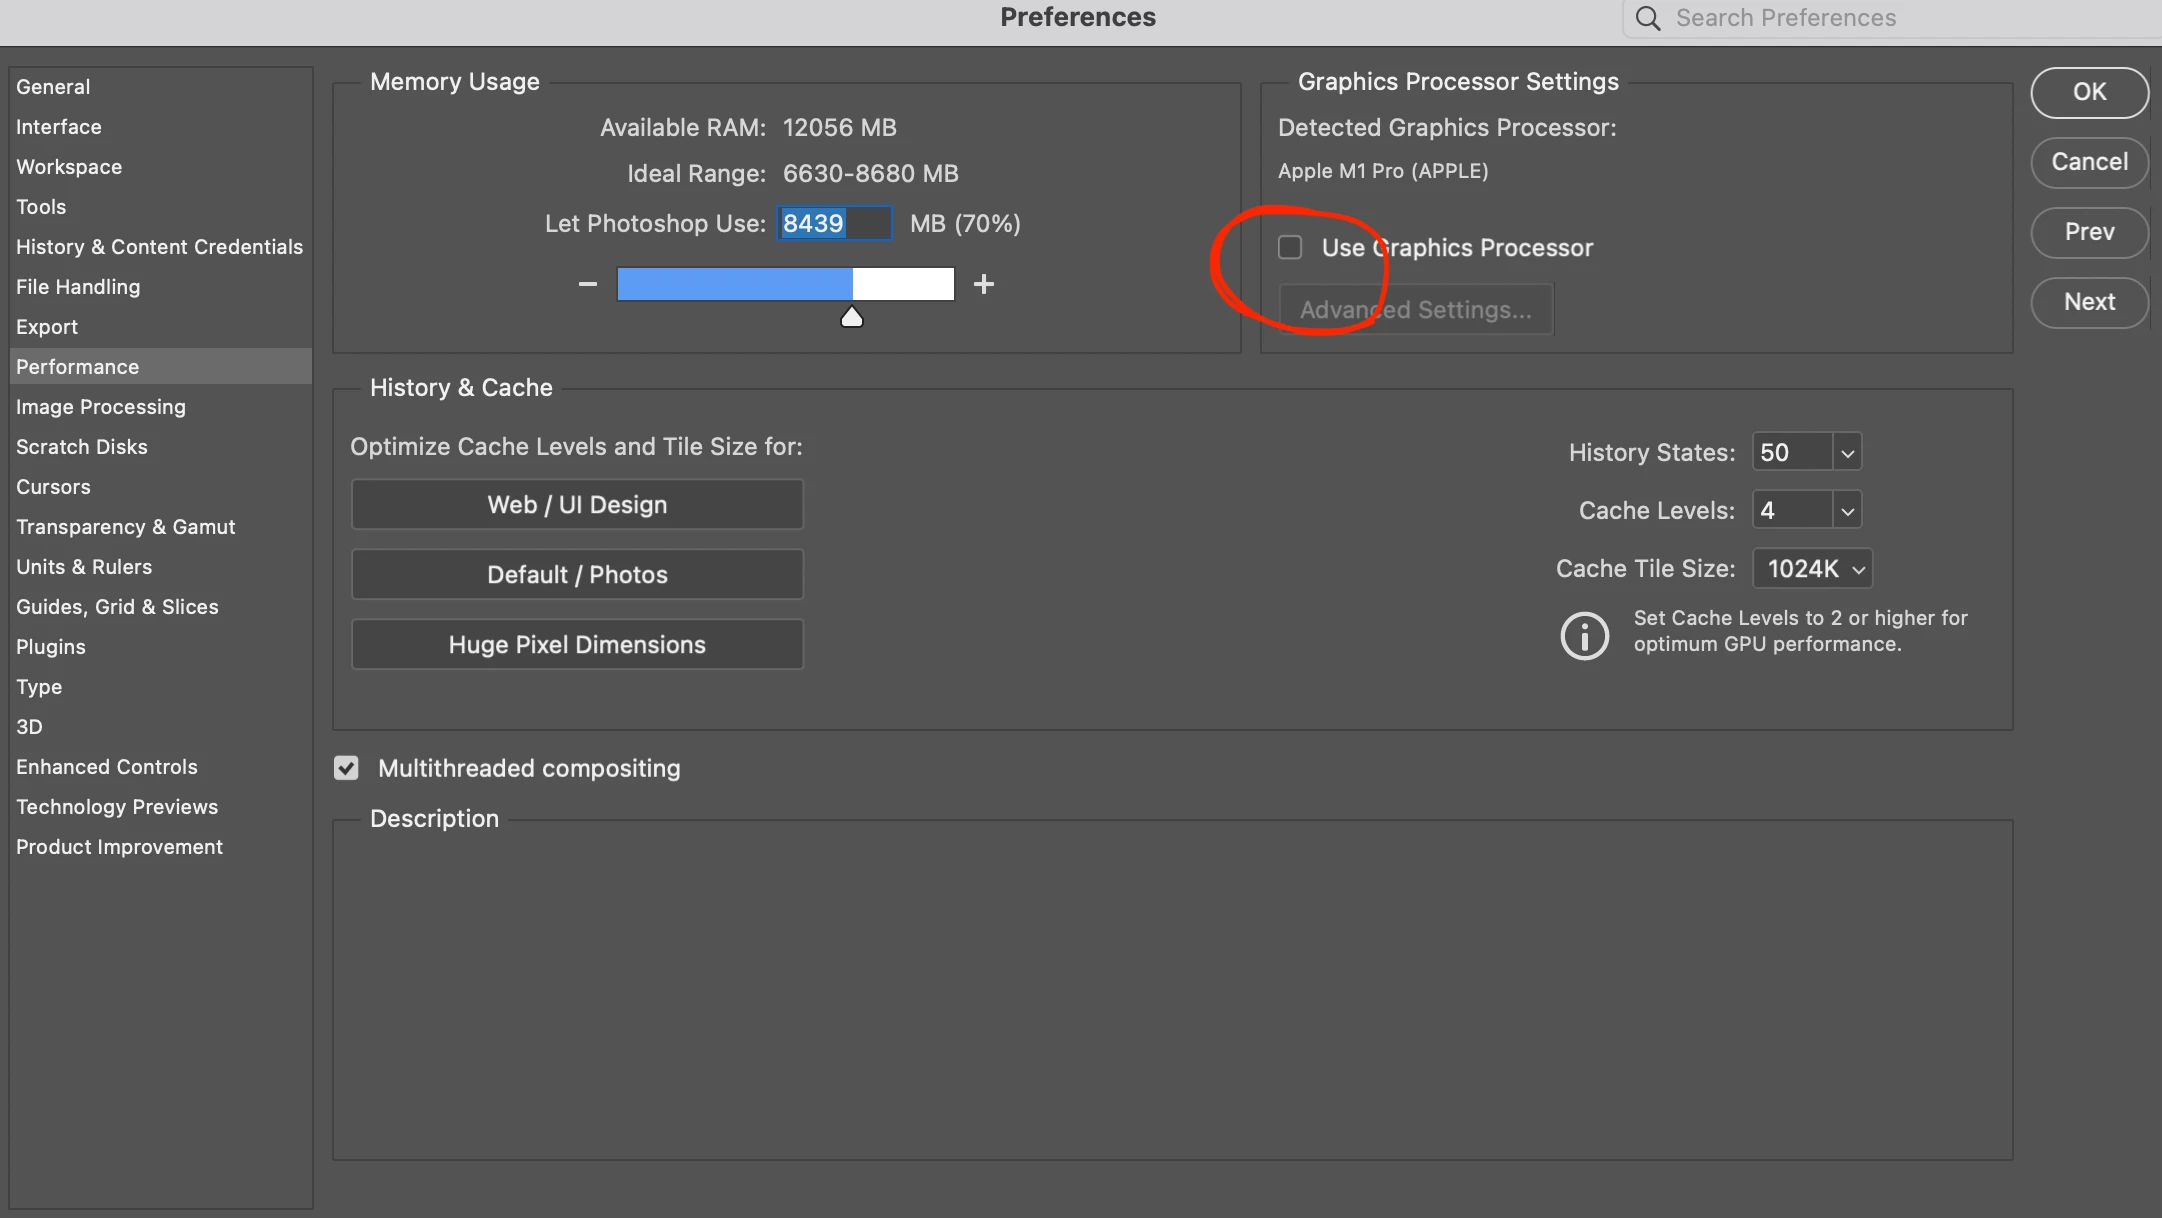2162x1218 pixels.
Task: Click the plus icon to increase memory
Action: click(984, 284)
